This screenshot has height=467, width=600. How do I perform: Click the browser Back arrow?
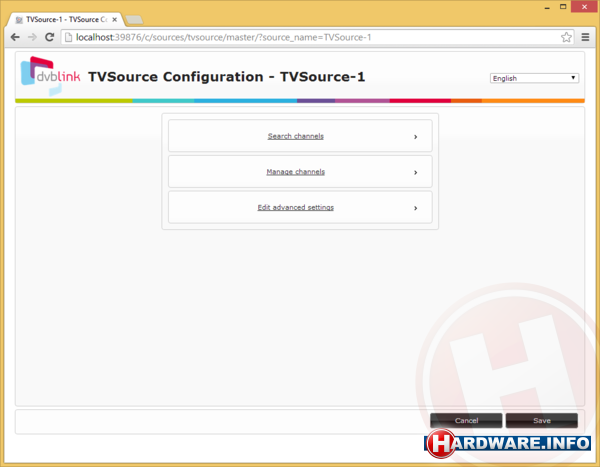(x=15, y=37)
